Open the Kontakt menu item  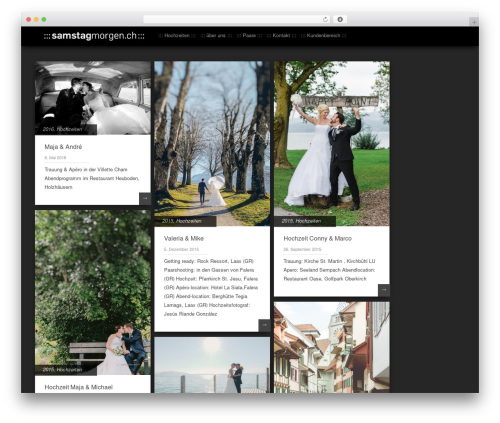pyautogui.click(x=281, y=36)
